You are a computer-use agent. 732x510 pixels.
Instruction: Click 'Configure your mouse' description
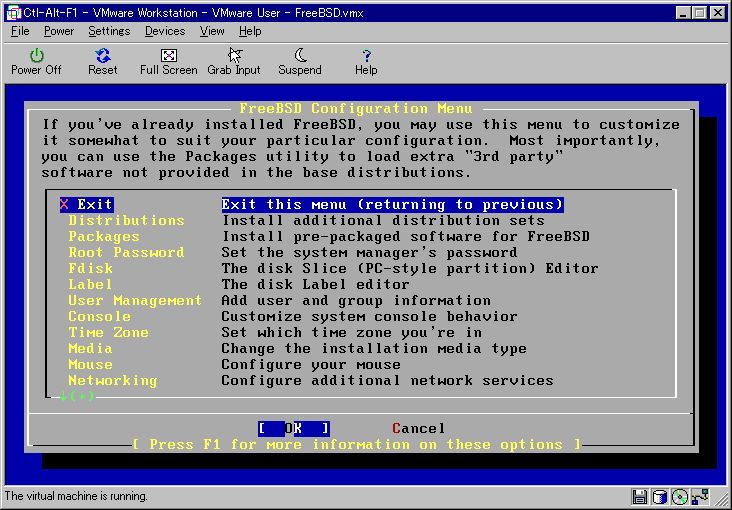pos(310,364)
